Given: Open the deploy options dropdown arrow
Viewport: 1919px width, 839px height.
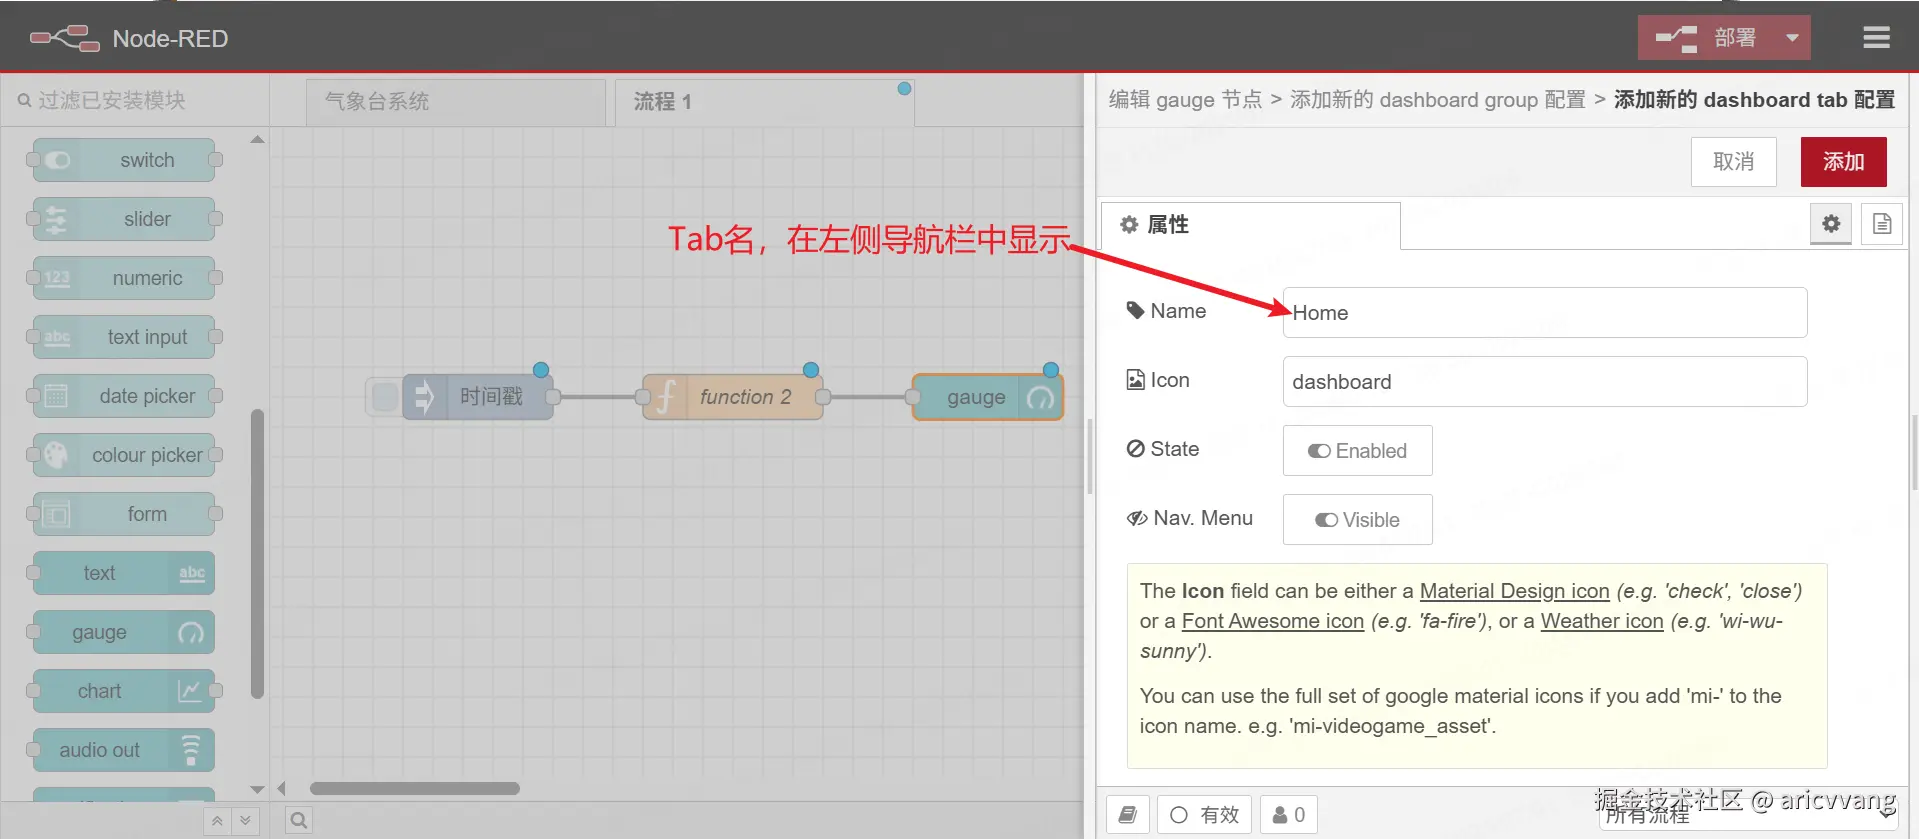Looking at the screenshot, I should pos(1792,38).
